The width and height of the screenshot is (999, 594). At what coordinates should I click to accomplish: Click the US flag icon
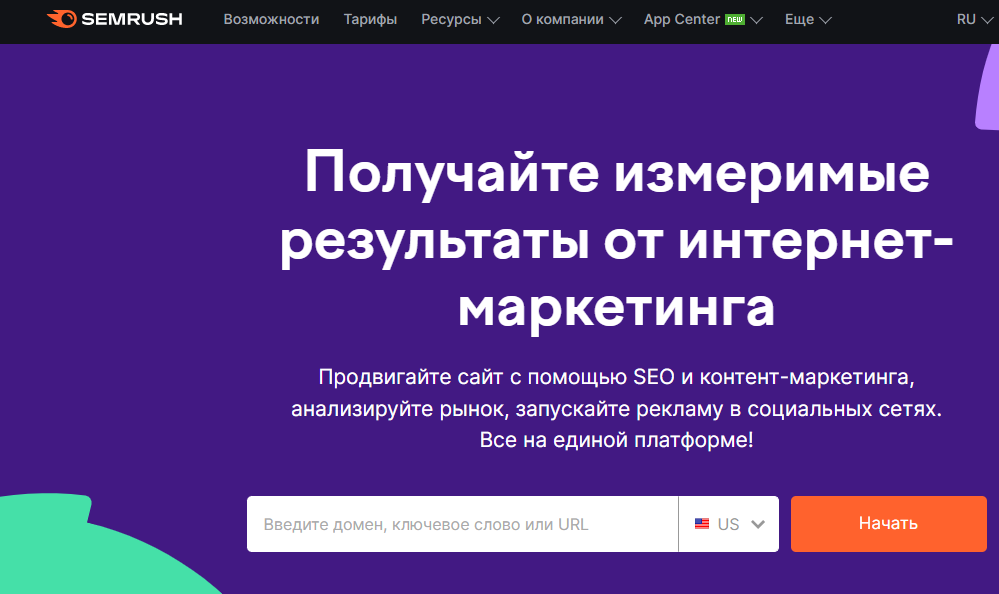701,524
